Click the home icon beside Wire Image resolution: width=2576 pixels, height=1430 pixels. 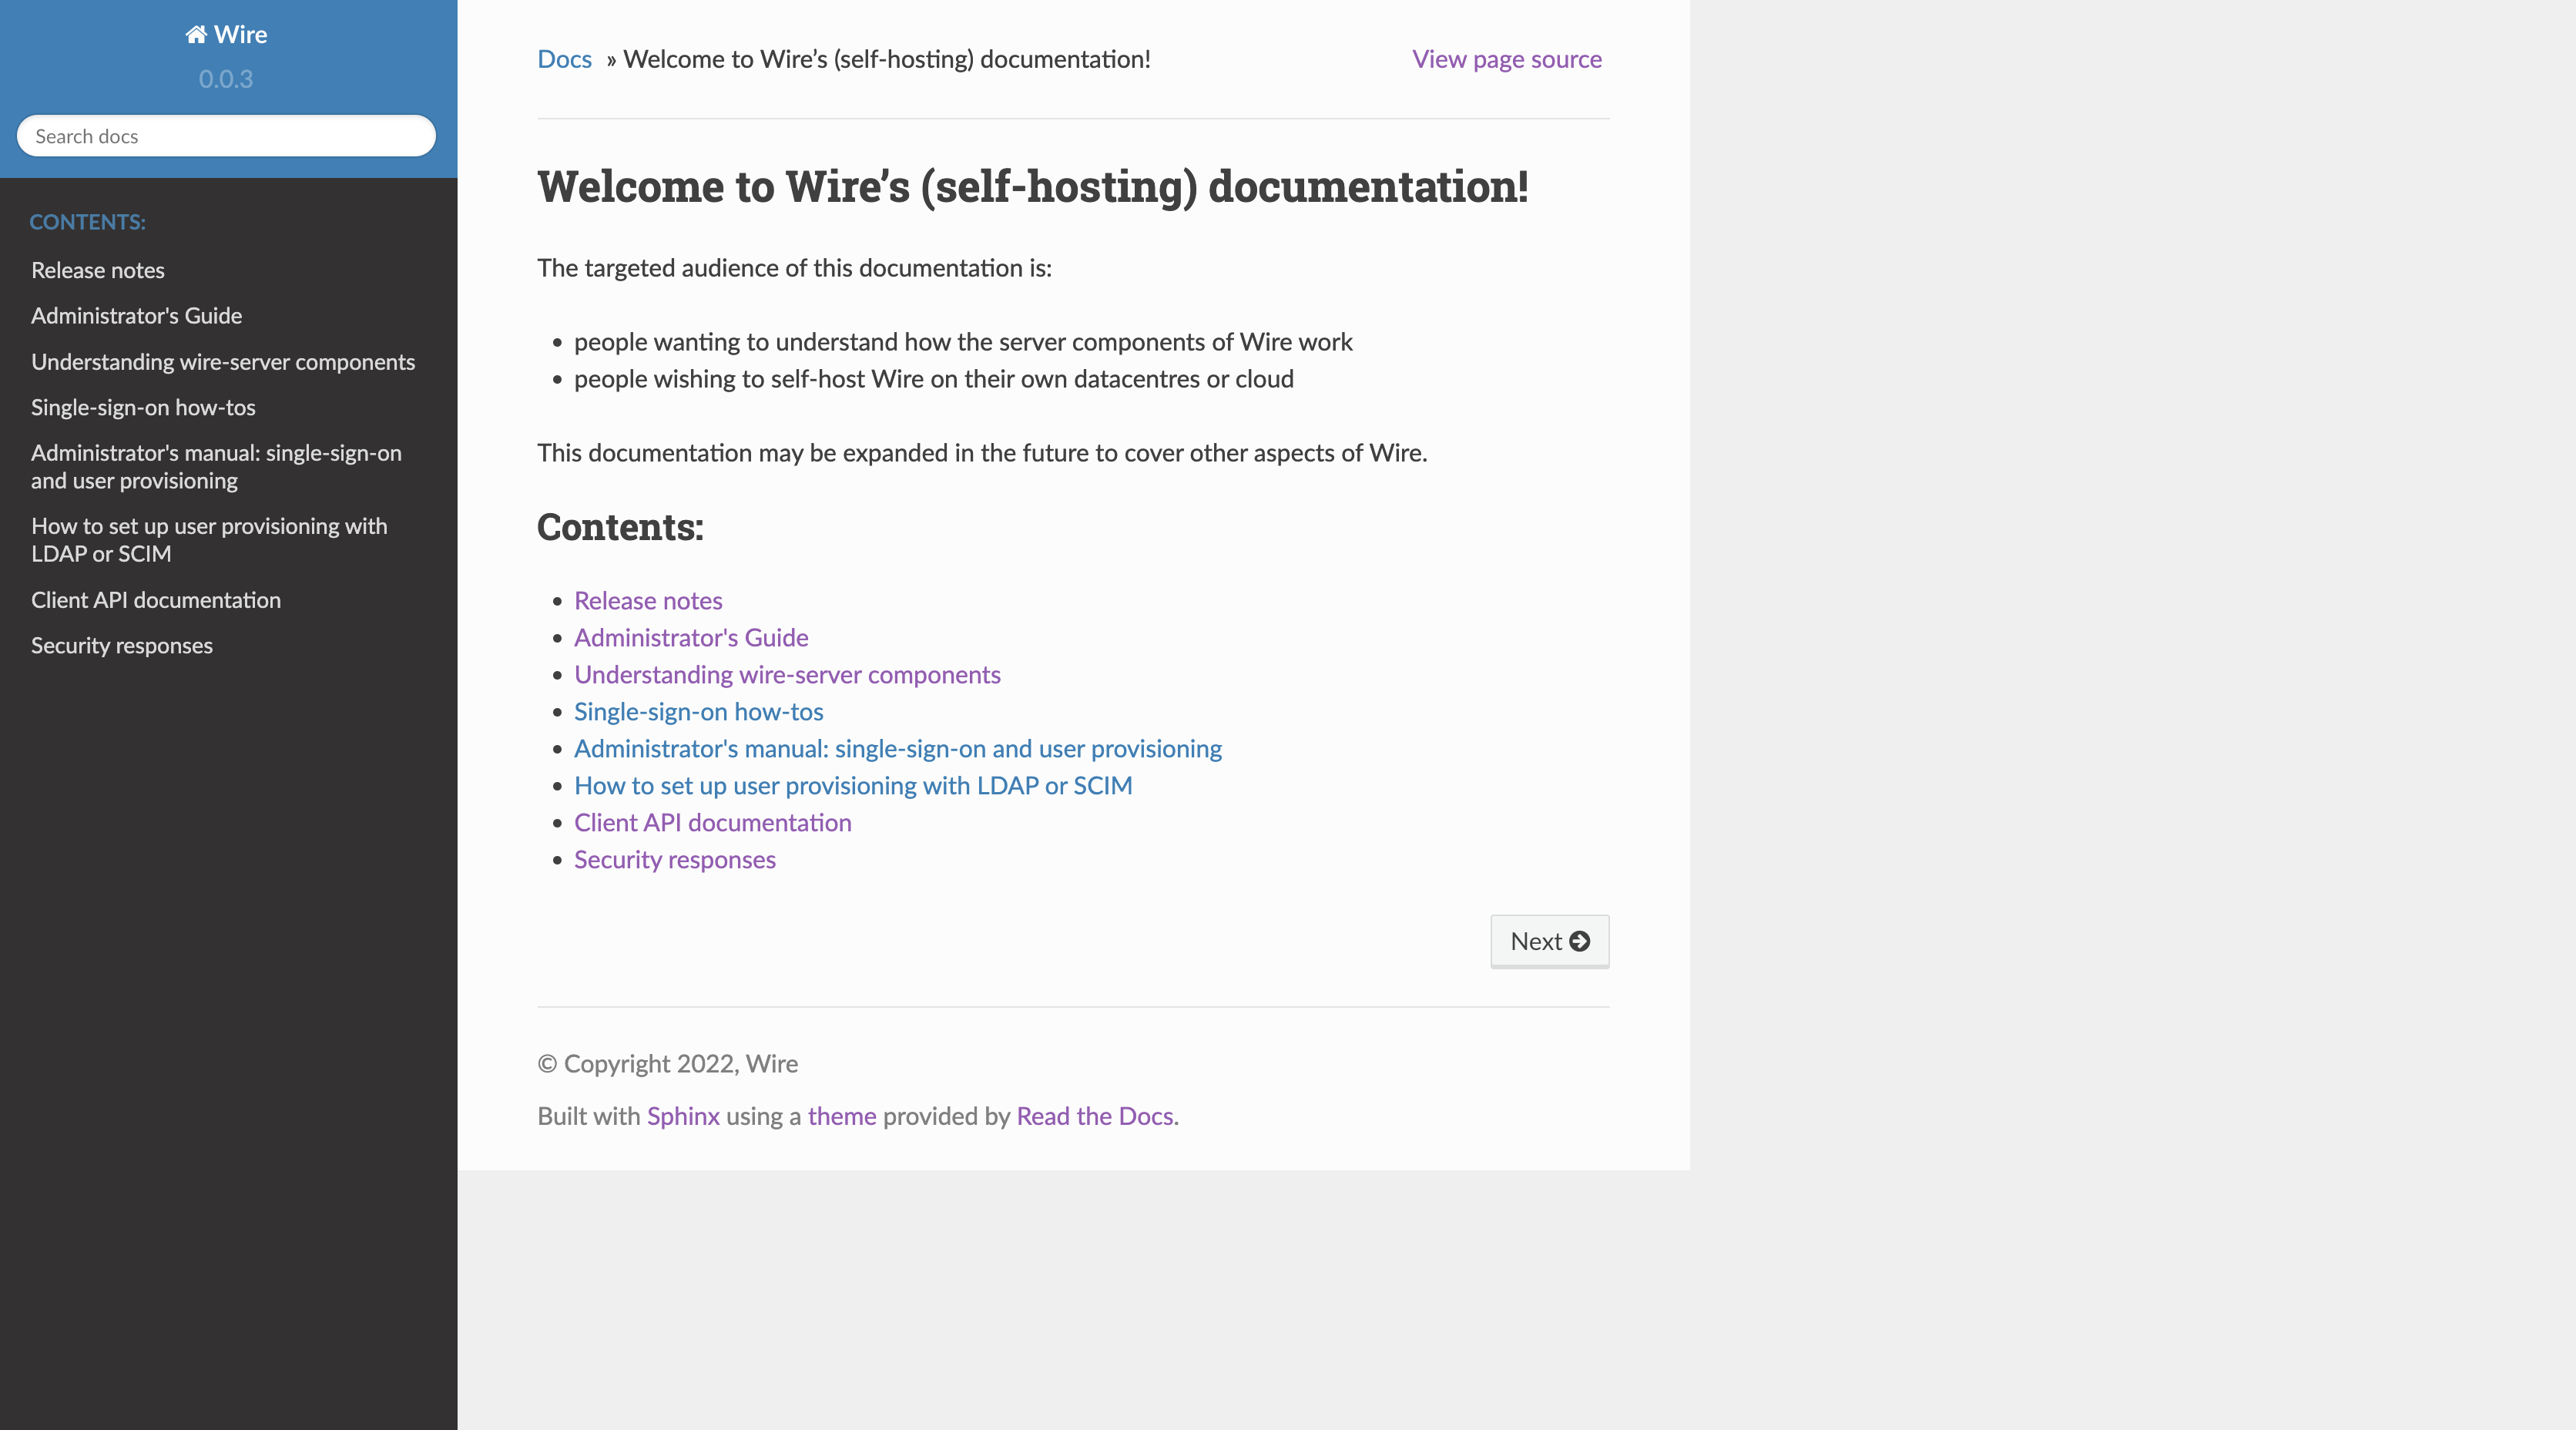coord(196,35)
